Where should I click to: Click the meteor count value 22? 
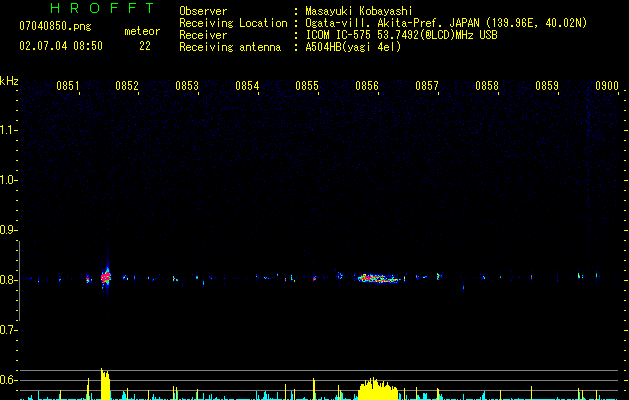(145, 46)
